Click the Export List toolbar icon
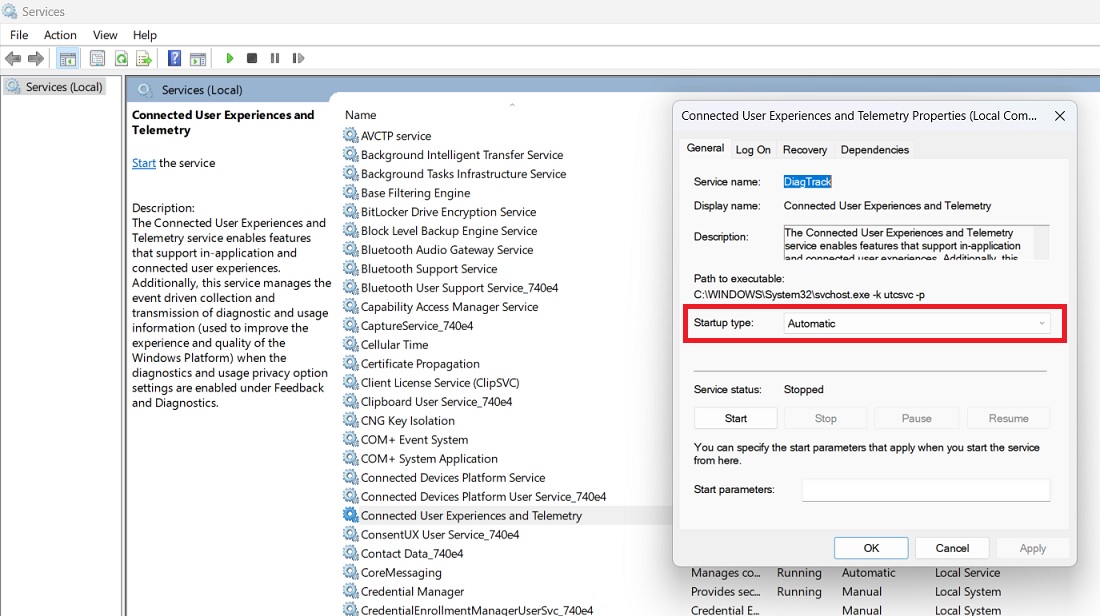The width and height of the screenshot is (1100, 616). click(143, 58)
